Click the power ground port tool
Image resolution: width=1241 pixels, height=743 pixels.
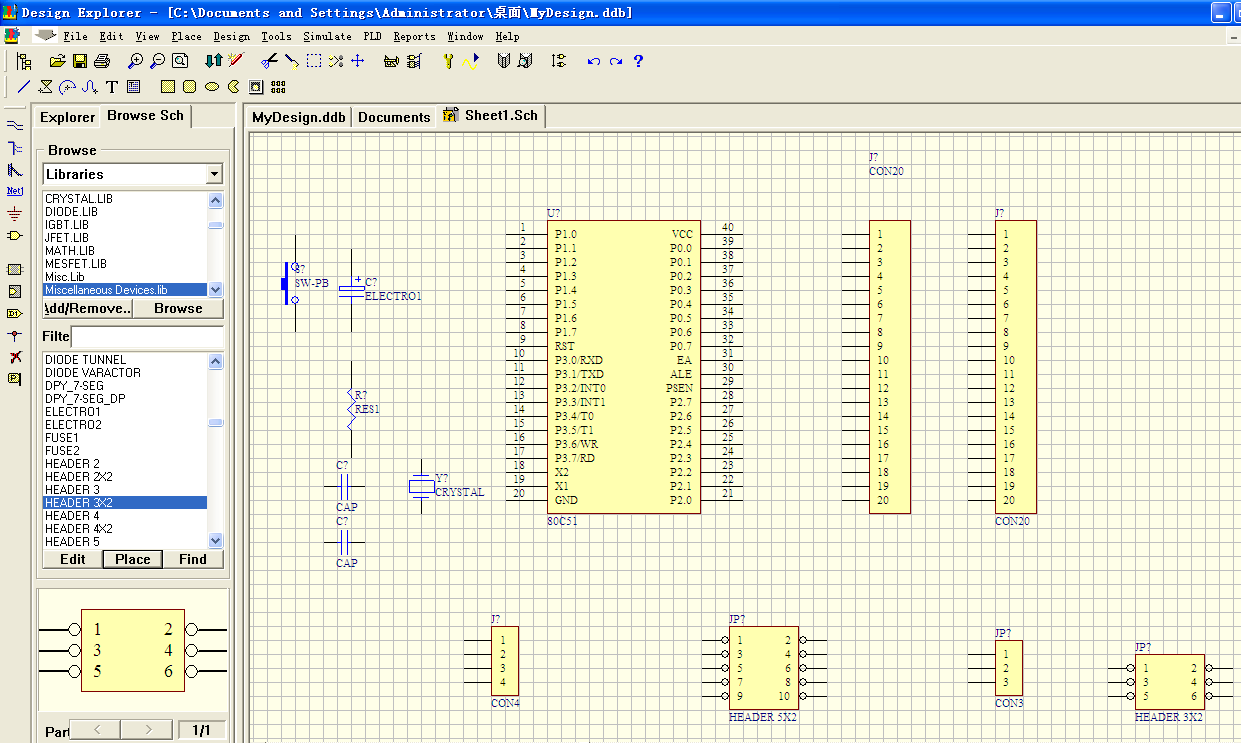(14, 213)
